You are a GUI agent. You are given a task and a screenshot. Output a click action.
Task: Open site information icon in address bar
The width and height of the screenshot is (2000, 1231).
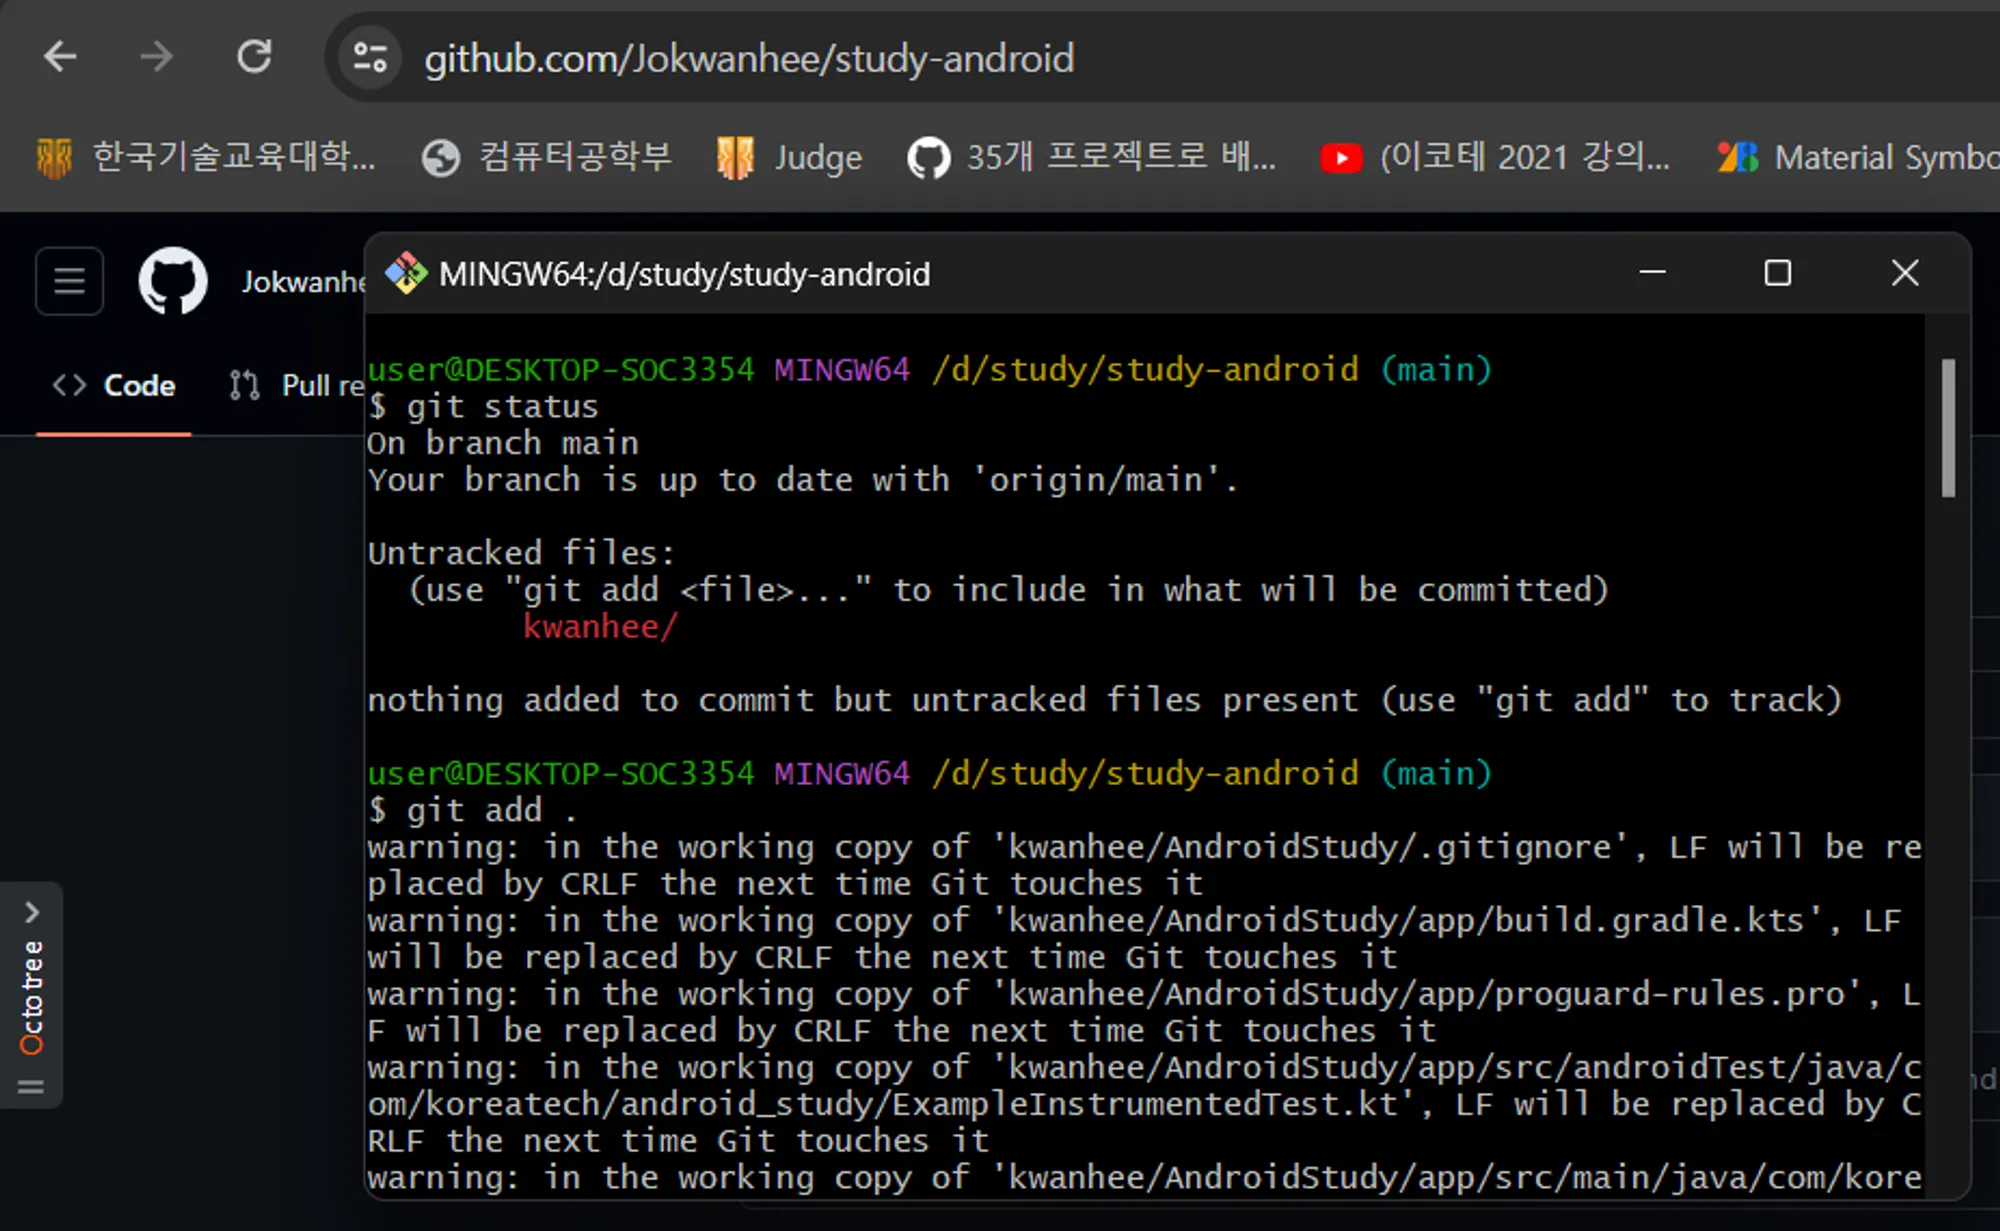(370, 58)
